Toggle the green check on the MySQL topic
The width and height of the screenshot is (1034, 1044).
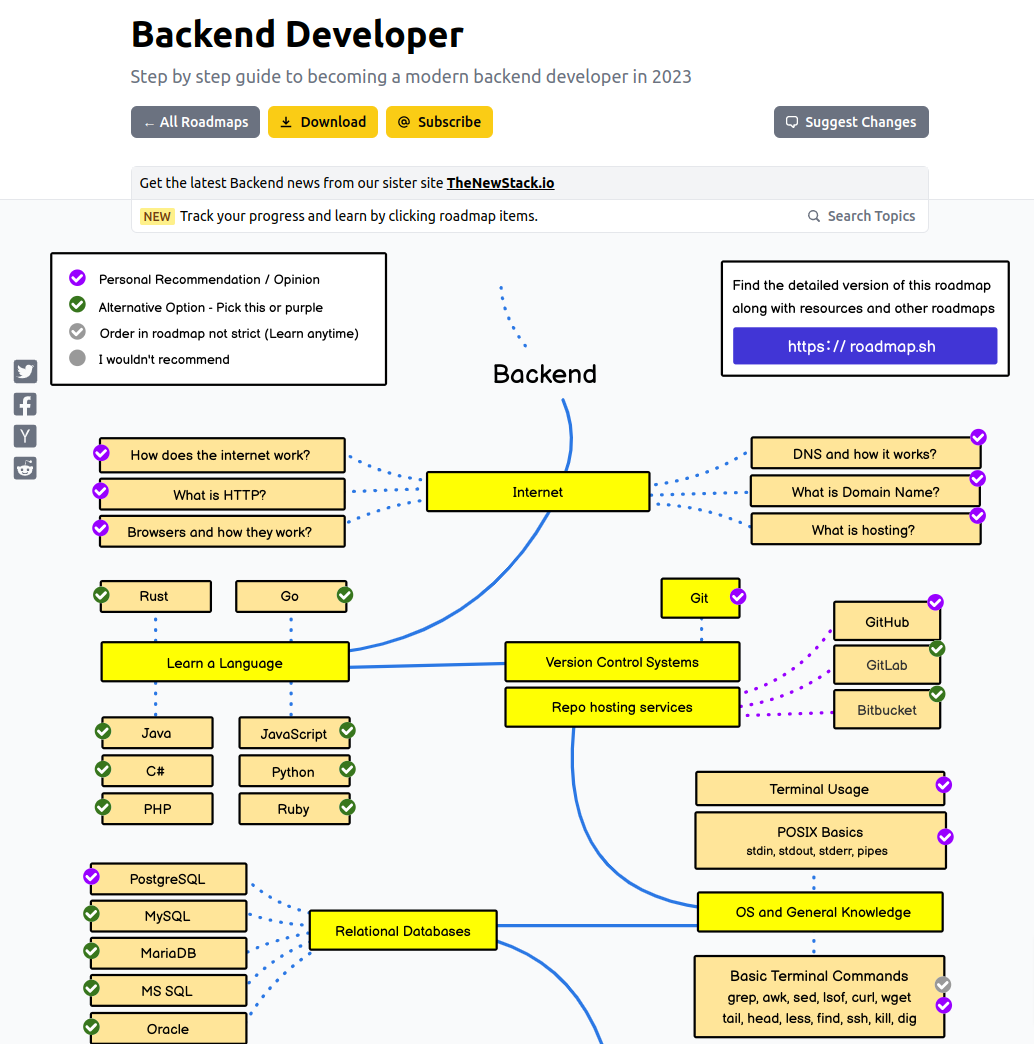click(x=92, y=914)
